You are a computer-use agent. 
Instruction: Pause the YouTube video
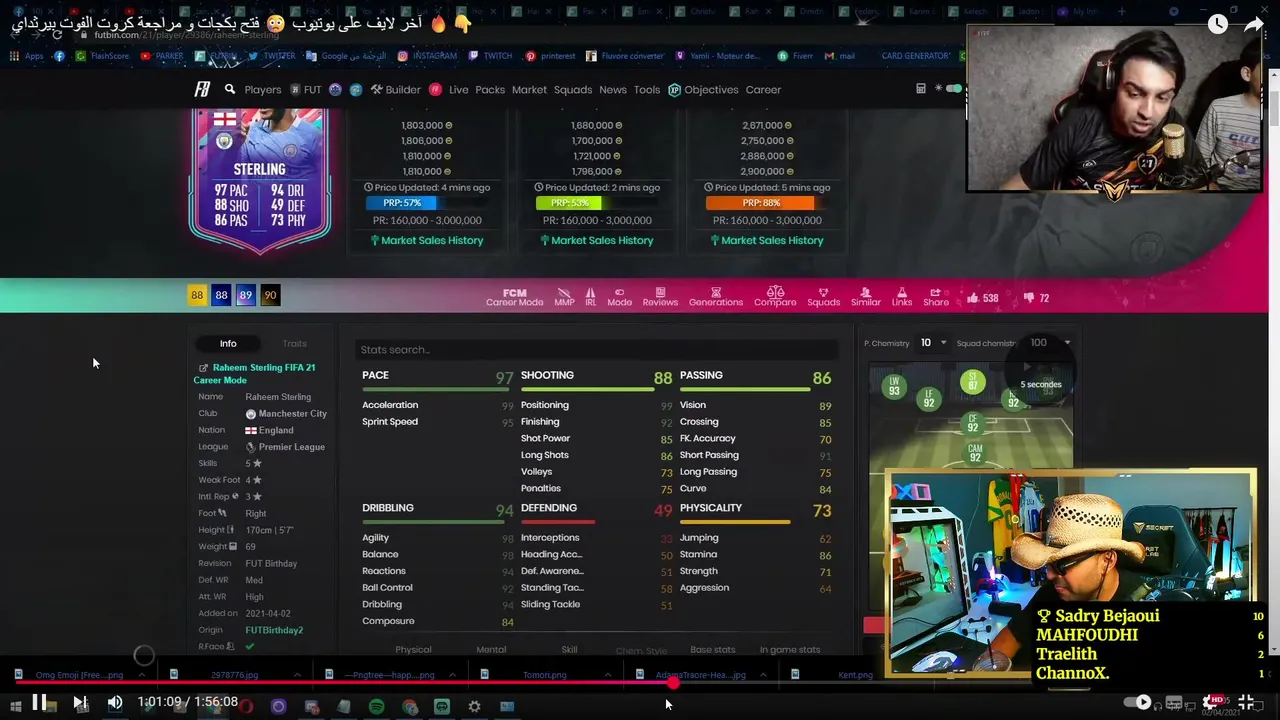point(39,702)
